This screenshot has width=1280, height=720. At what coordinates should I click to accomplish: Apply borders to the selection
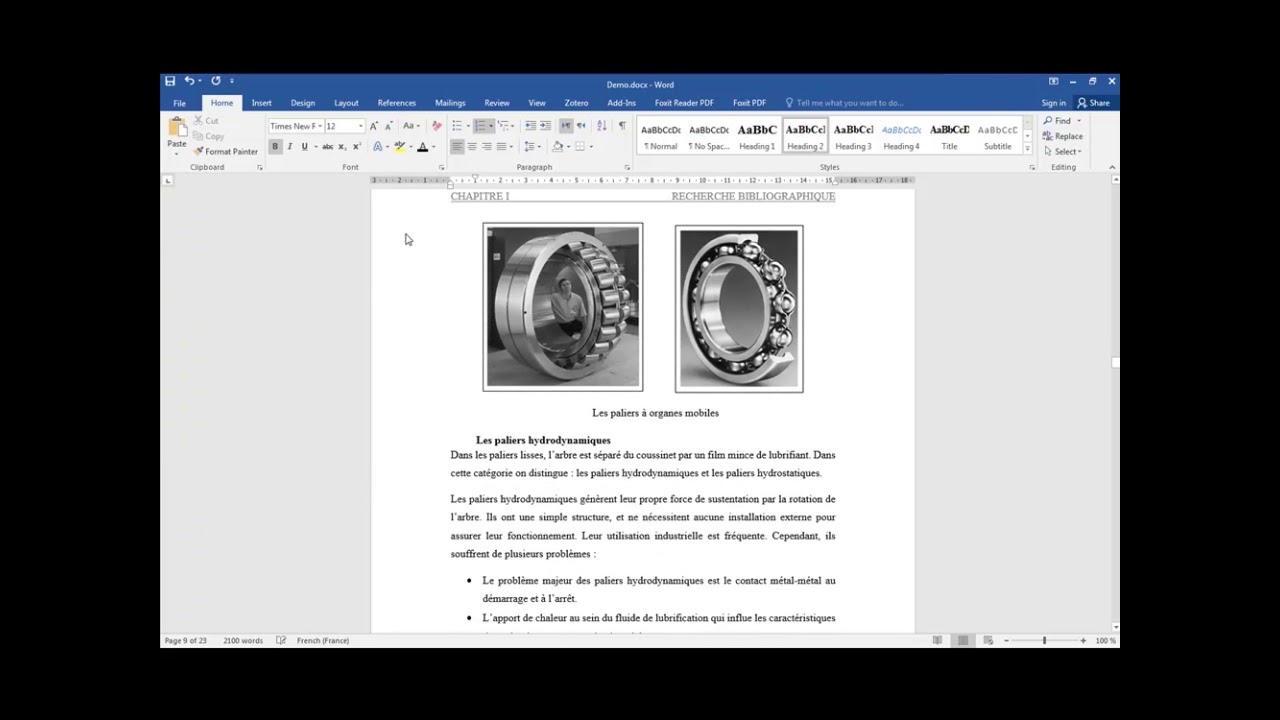(x=579, y=147)
